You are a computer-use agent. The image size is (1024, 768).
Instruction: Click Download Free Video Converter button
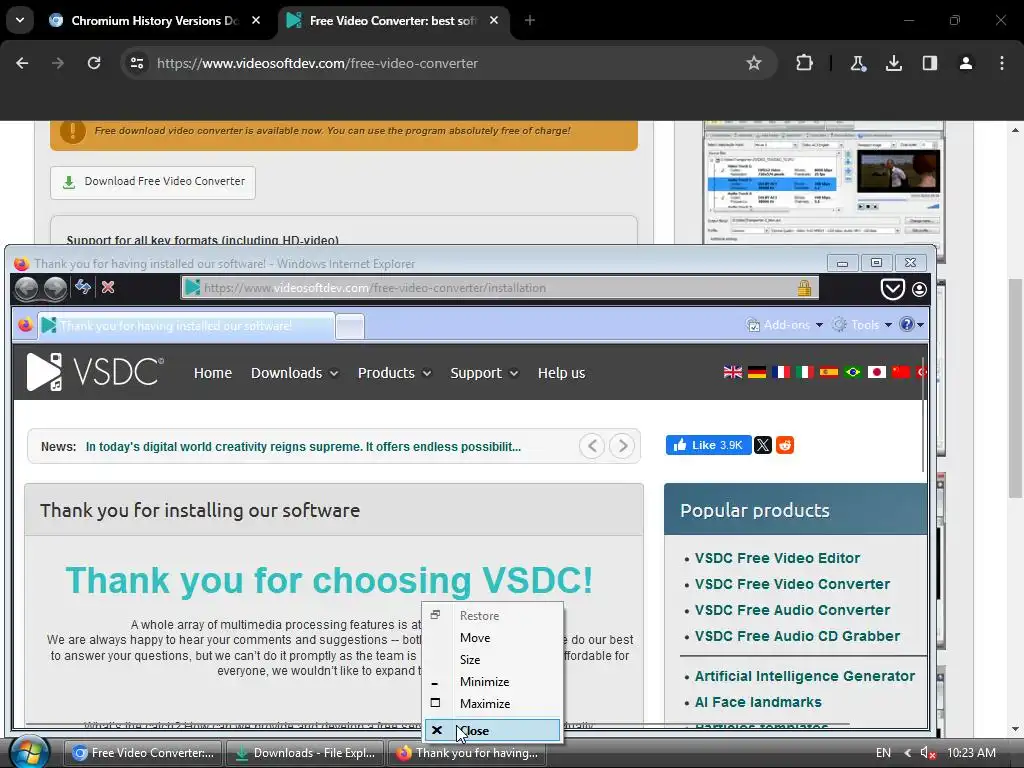[153, 182]
